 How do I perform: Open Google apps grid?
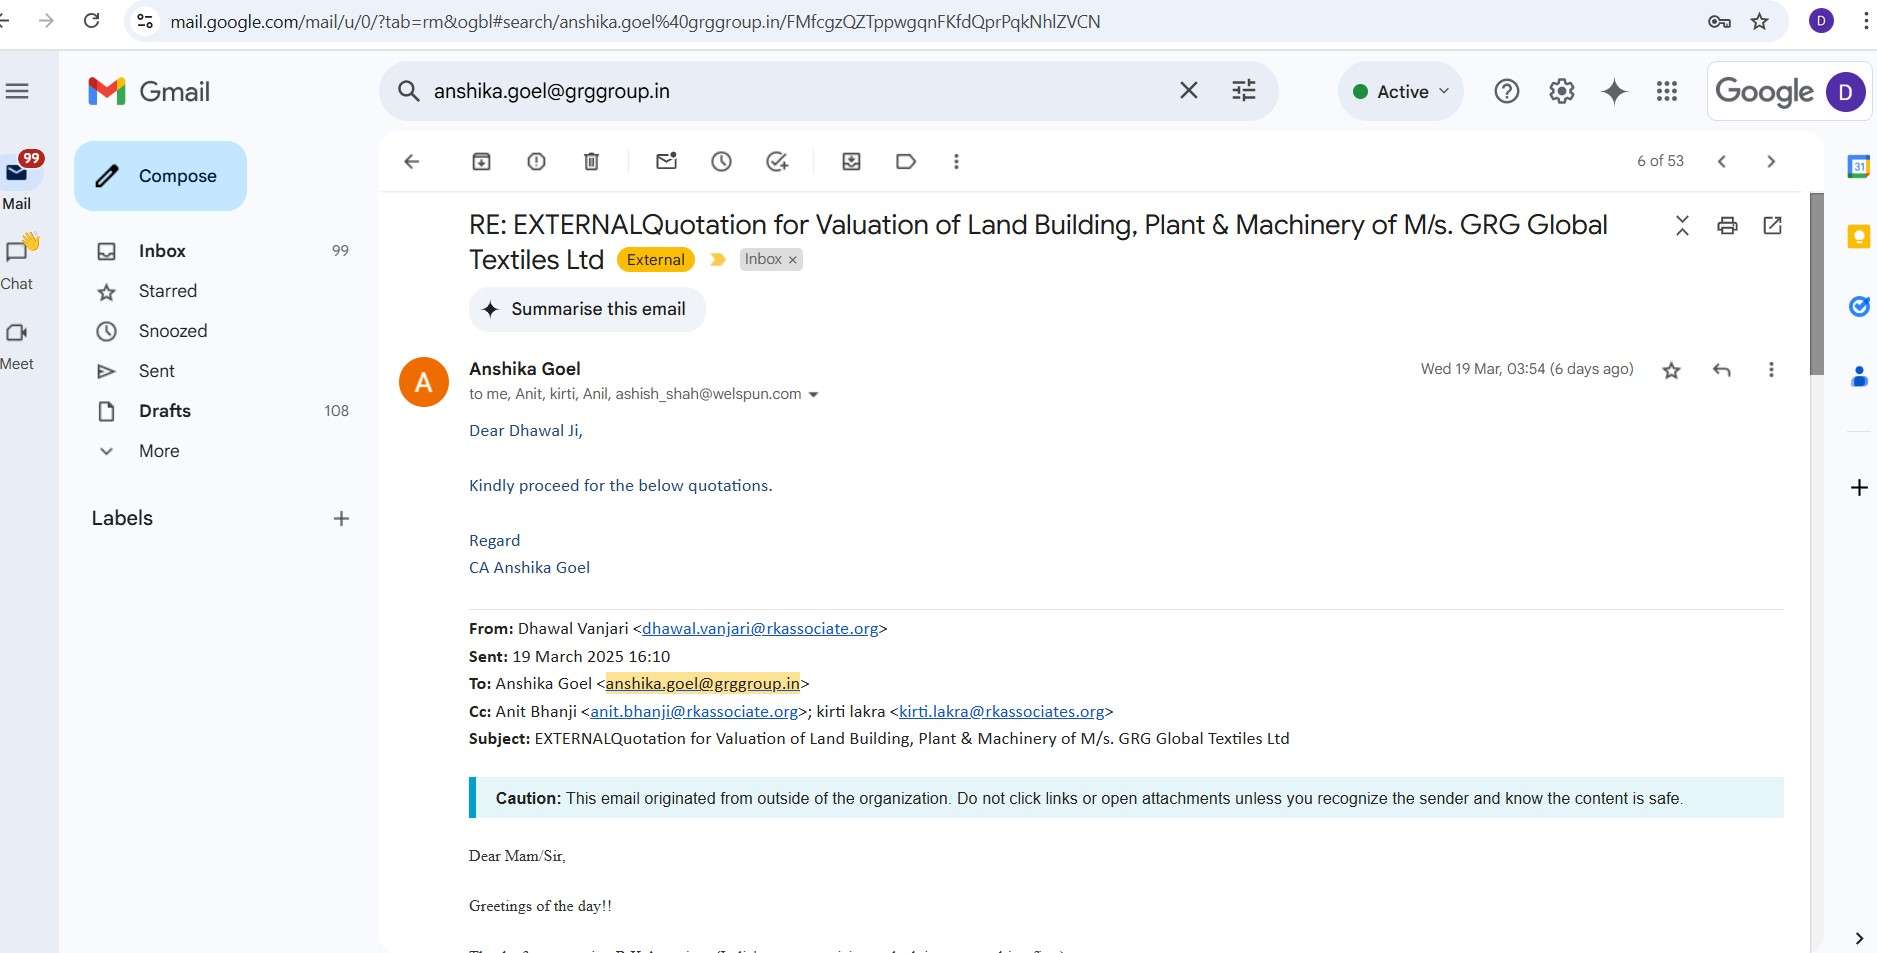click(1666, 92)
